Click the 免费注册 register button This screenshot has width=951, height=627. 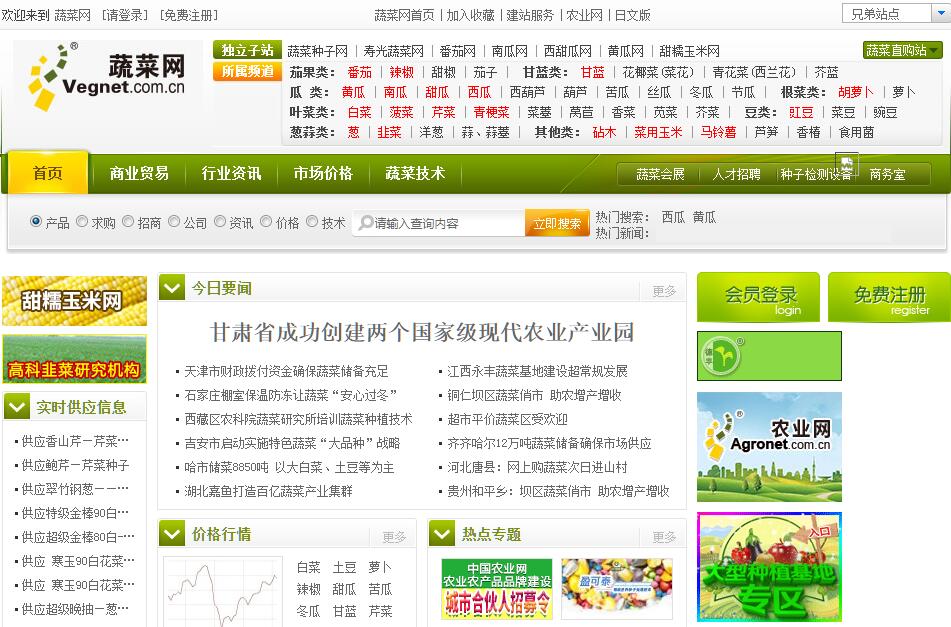[889, 297]
